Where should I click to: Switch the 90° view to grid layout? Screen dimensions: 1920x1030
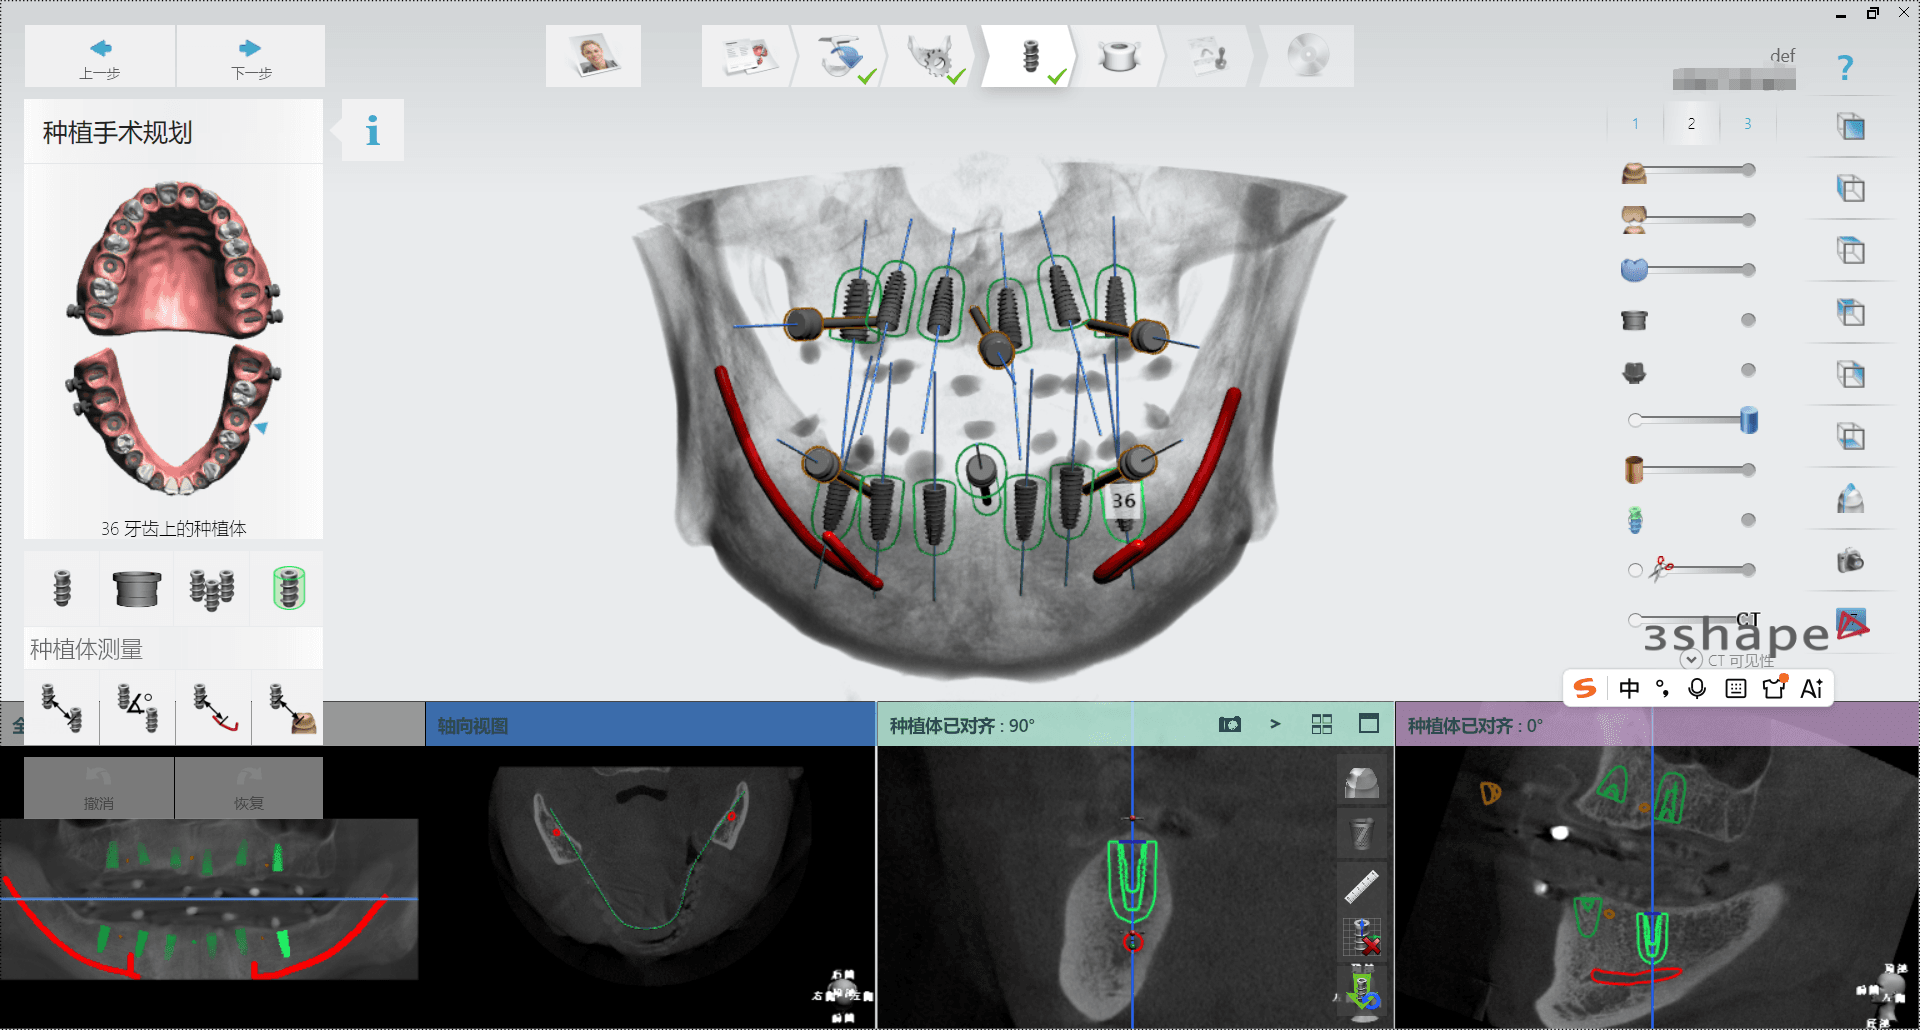(x=1322, y=724)
